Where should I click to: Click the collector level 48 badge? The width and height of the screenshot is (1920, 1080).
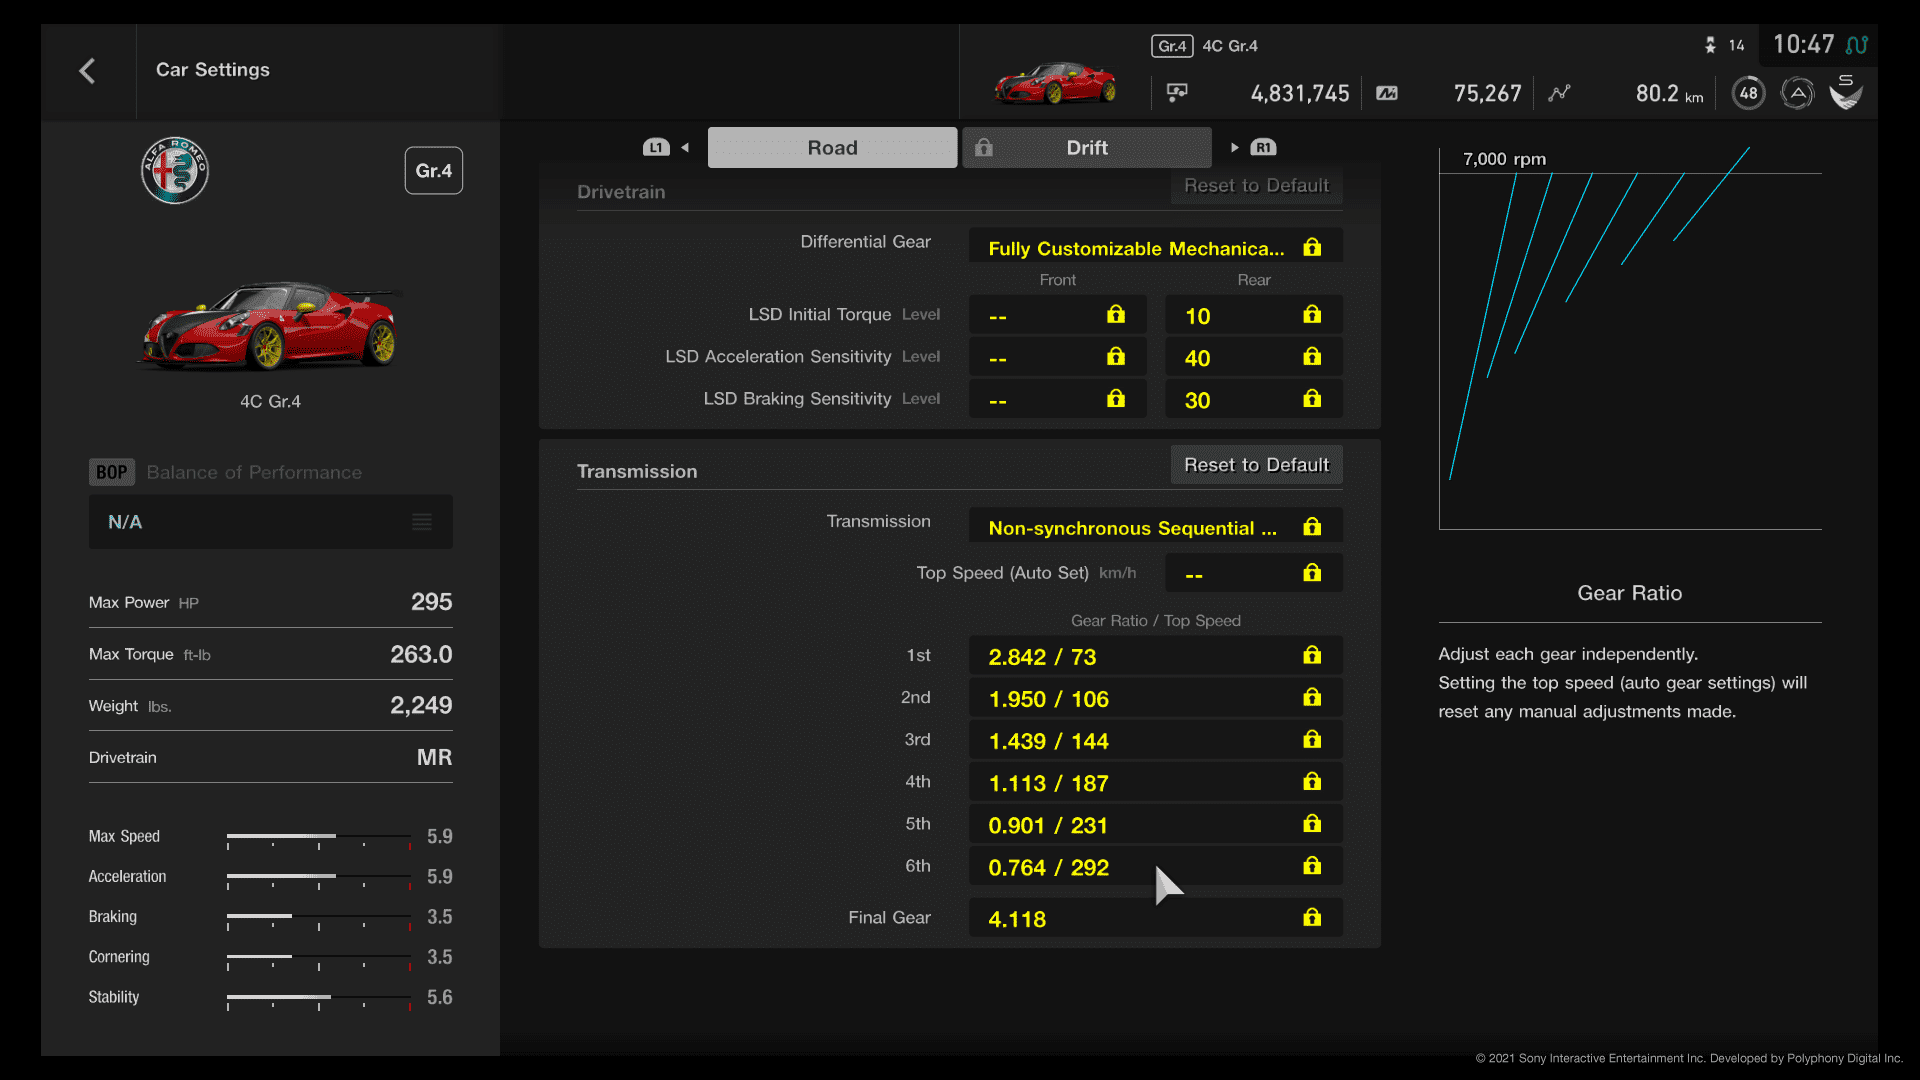click(1748, 93)
